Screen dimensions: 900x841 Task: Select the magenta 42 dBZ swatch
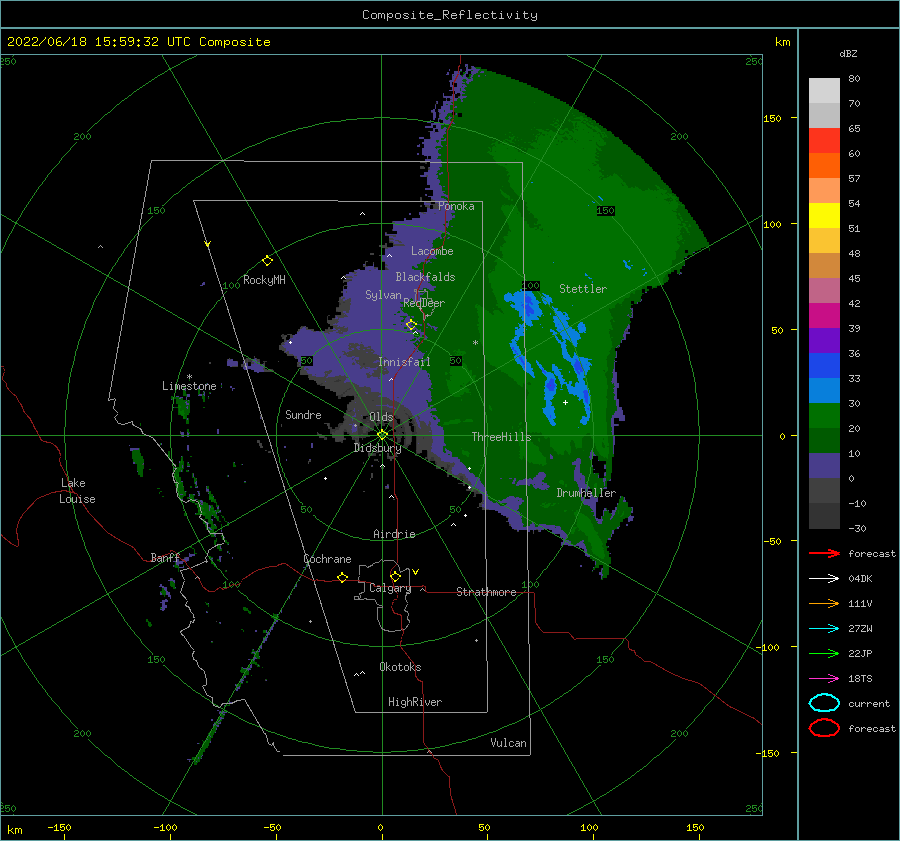[824, 315]
